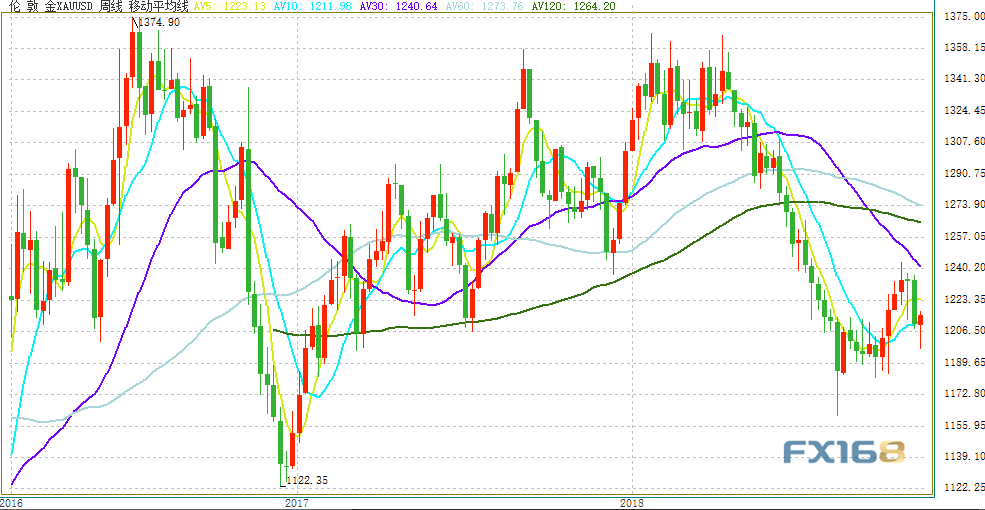Select the 2016 label on time axis
The height and width of the screenshot is (510, 985).
click(x=12, y=502)
